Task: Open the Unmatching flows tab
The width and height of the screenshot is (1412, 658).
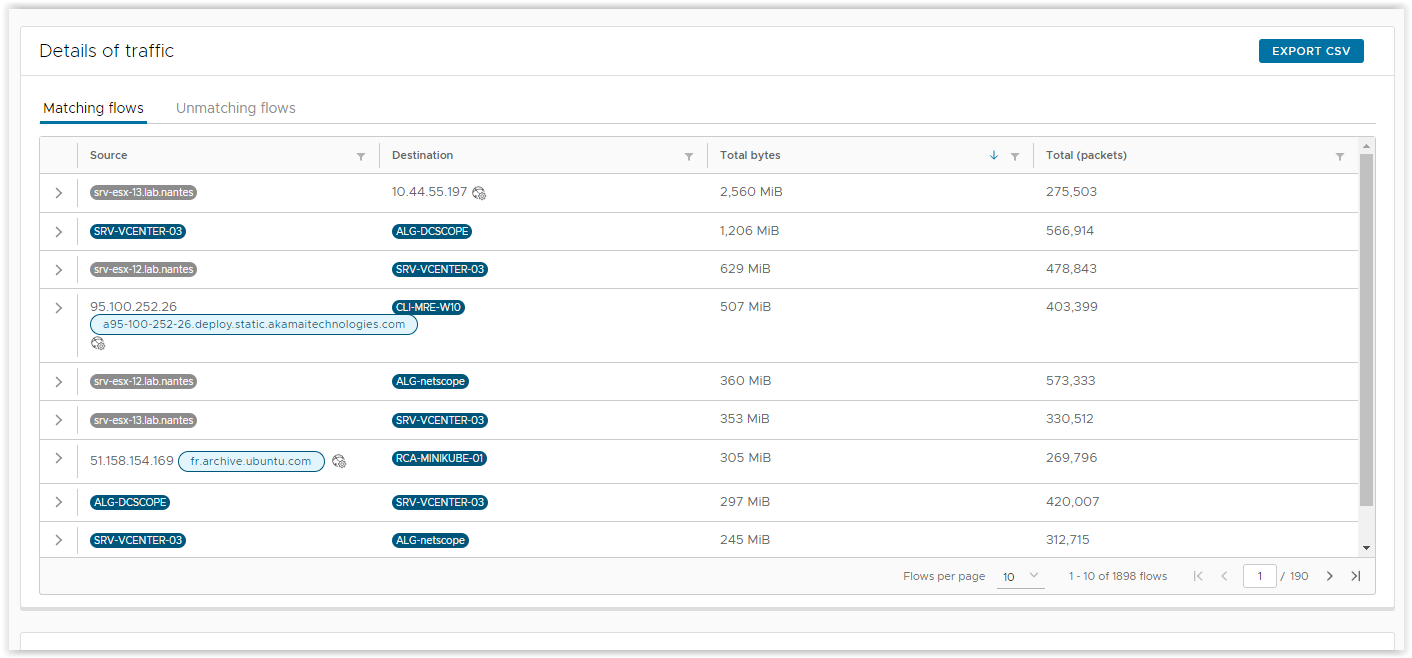Action: (x=236, y=108)
